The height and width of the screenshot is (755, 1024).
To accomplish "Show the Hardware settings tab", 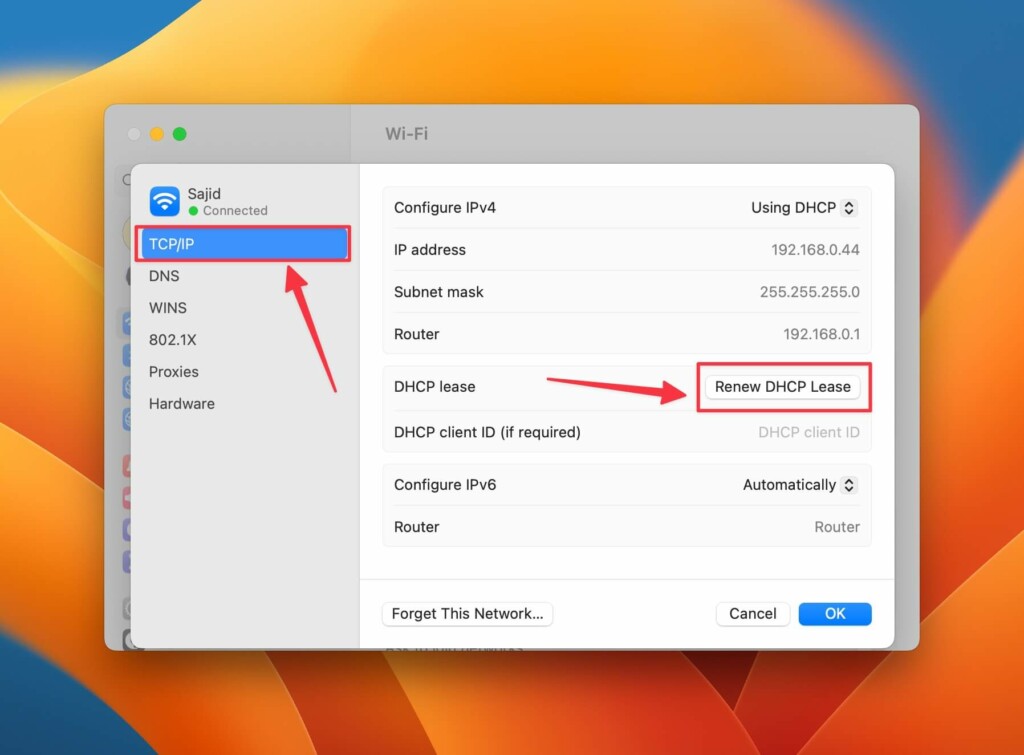I will pos(181,404).
